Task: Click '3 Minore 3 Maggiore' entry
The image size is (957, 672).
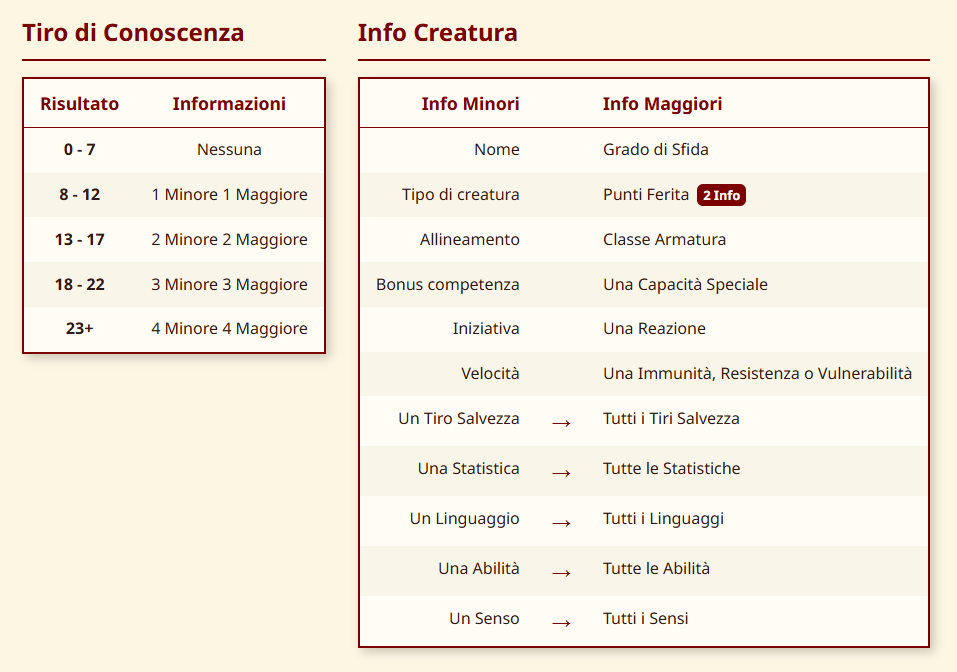Action: coord(229,285)
